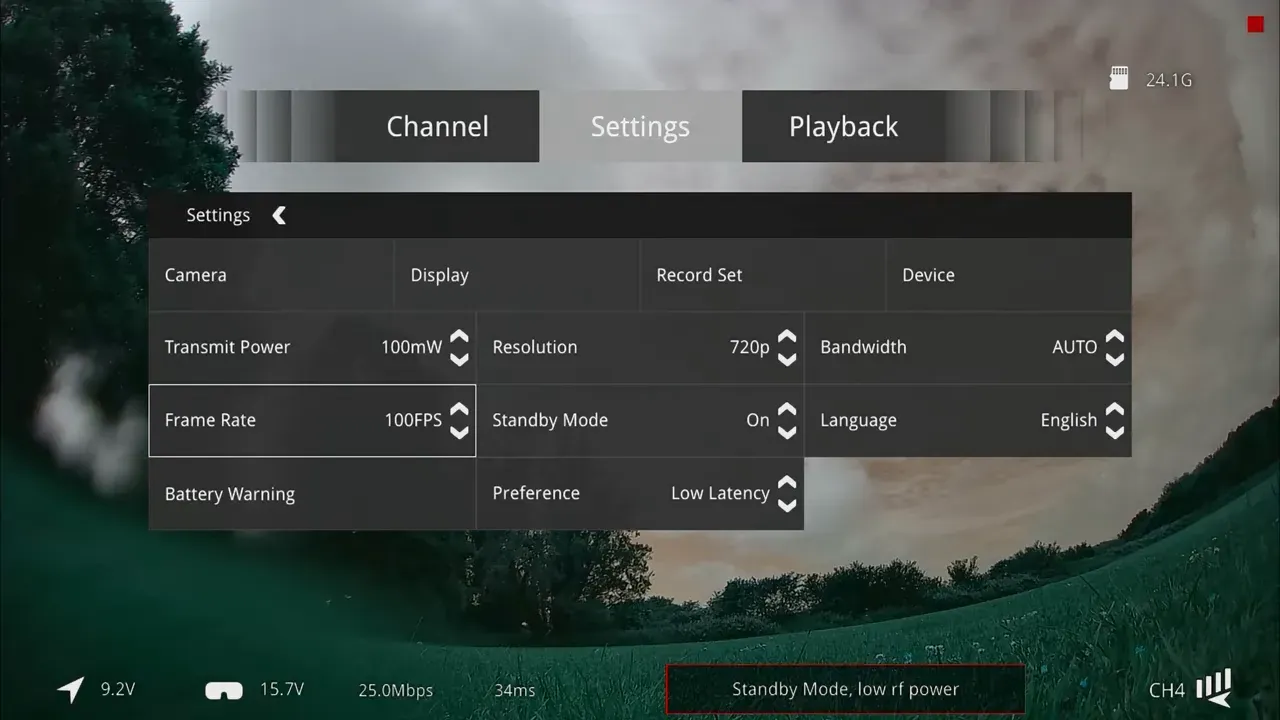Image resolution: width=1280 pixels, height=720 pixels.
Task: Click the 24.1G storage remaining text
Action: click(x=1169, y=80)
